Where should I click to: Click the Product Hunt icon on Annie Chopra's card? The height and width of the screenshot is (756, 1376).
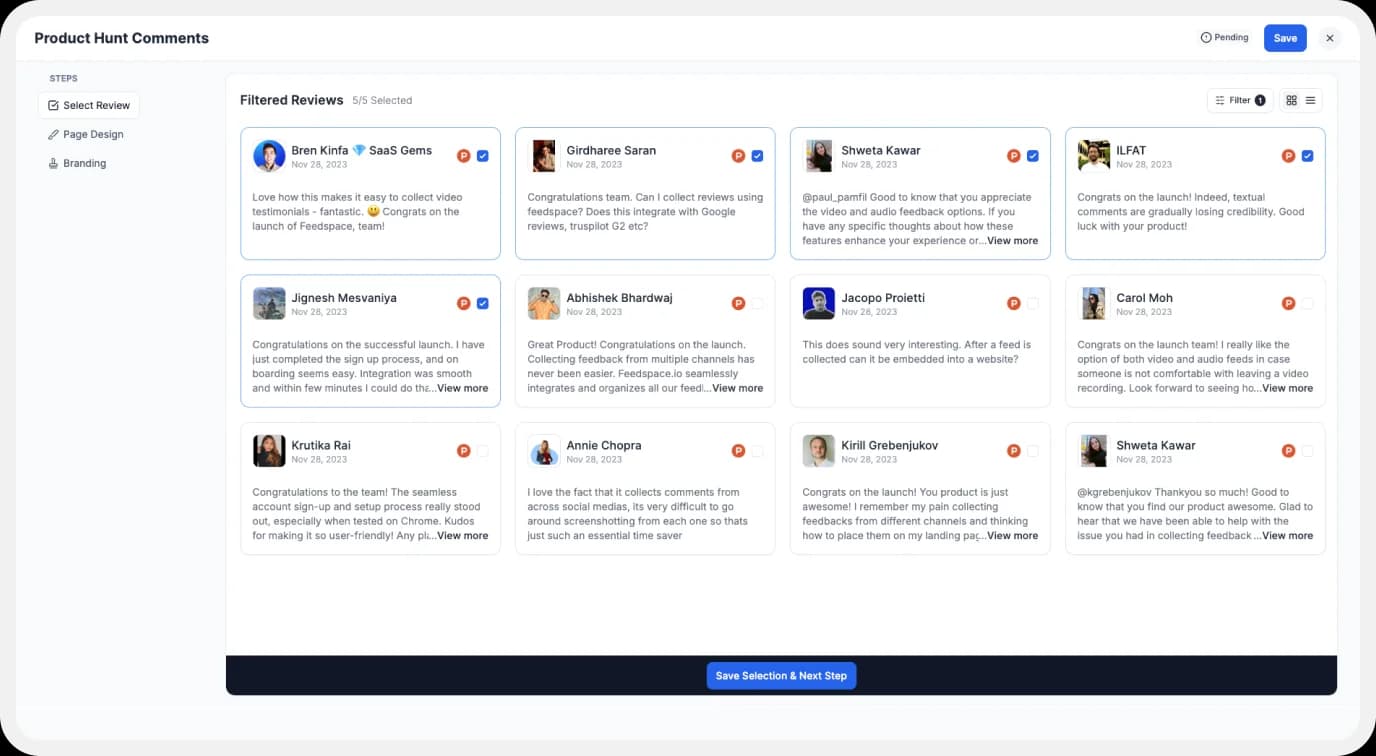(x=738, y=450)
